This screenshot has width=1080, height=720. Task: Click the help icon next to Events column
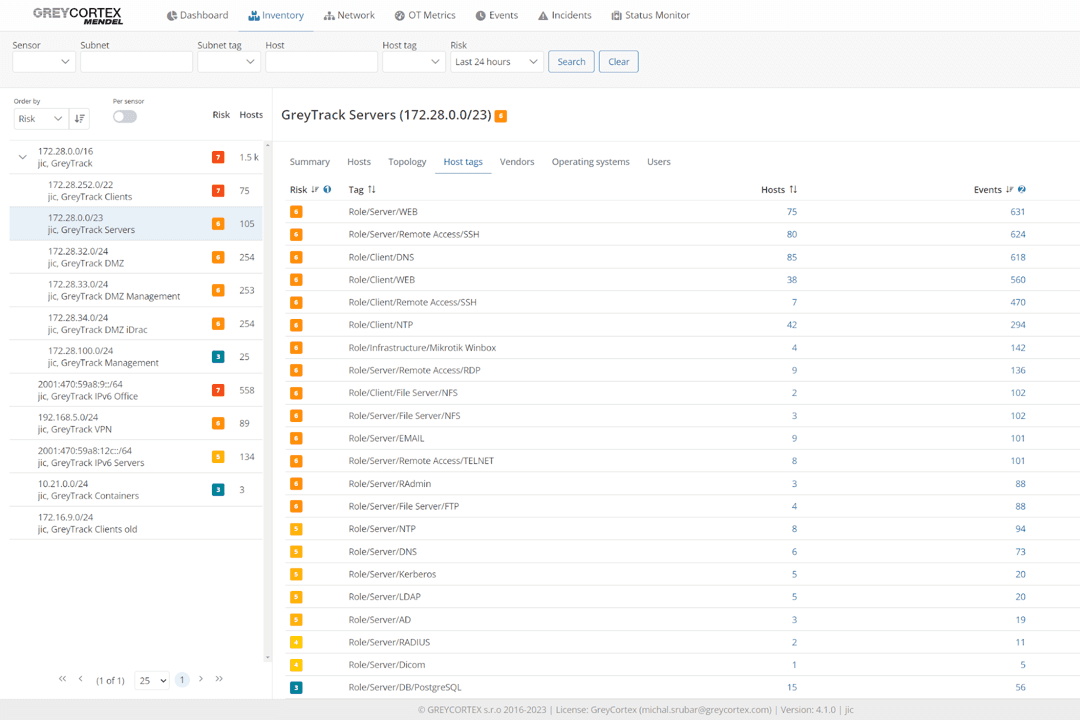click(x=1021, y=189)
